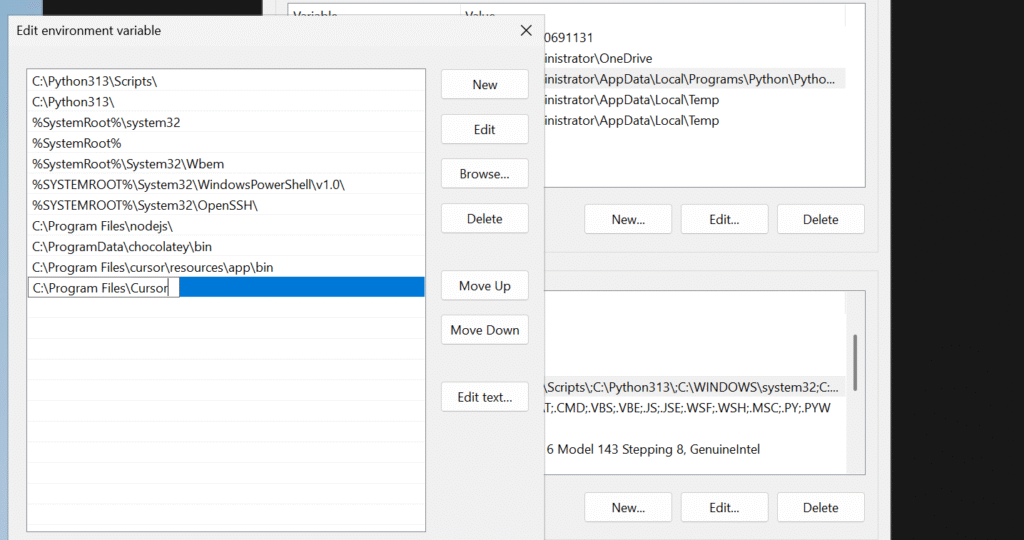Select the %SystemRoot%\system32 entry
The width and height of the screenshot is (1024, 540).
tap(226, 122)
